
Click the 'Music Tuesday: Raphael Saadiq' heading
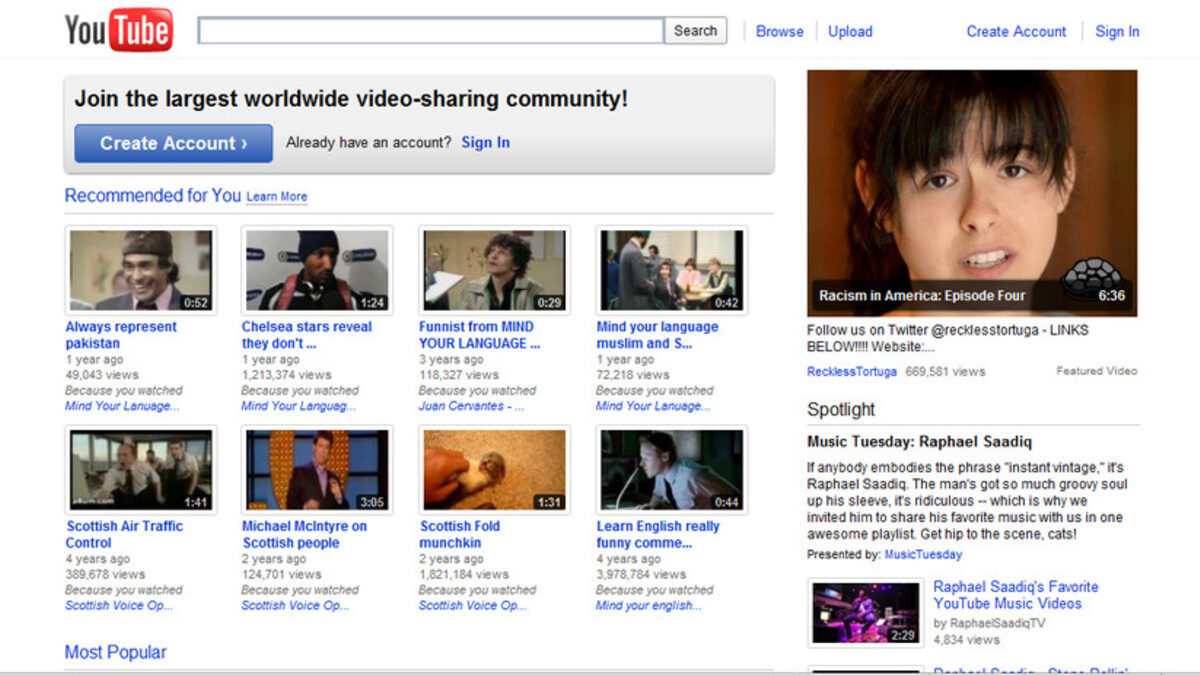(919, 441)
